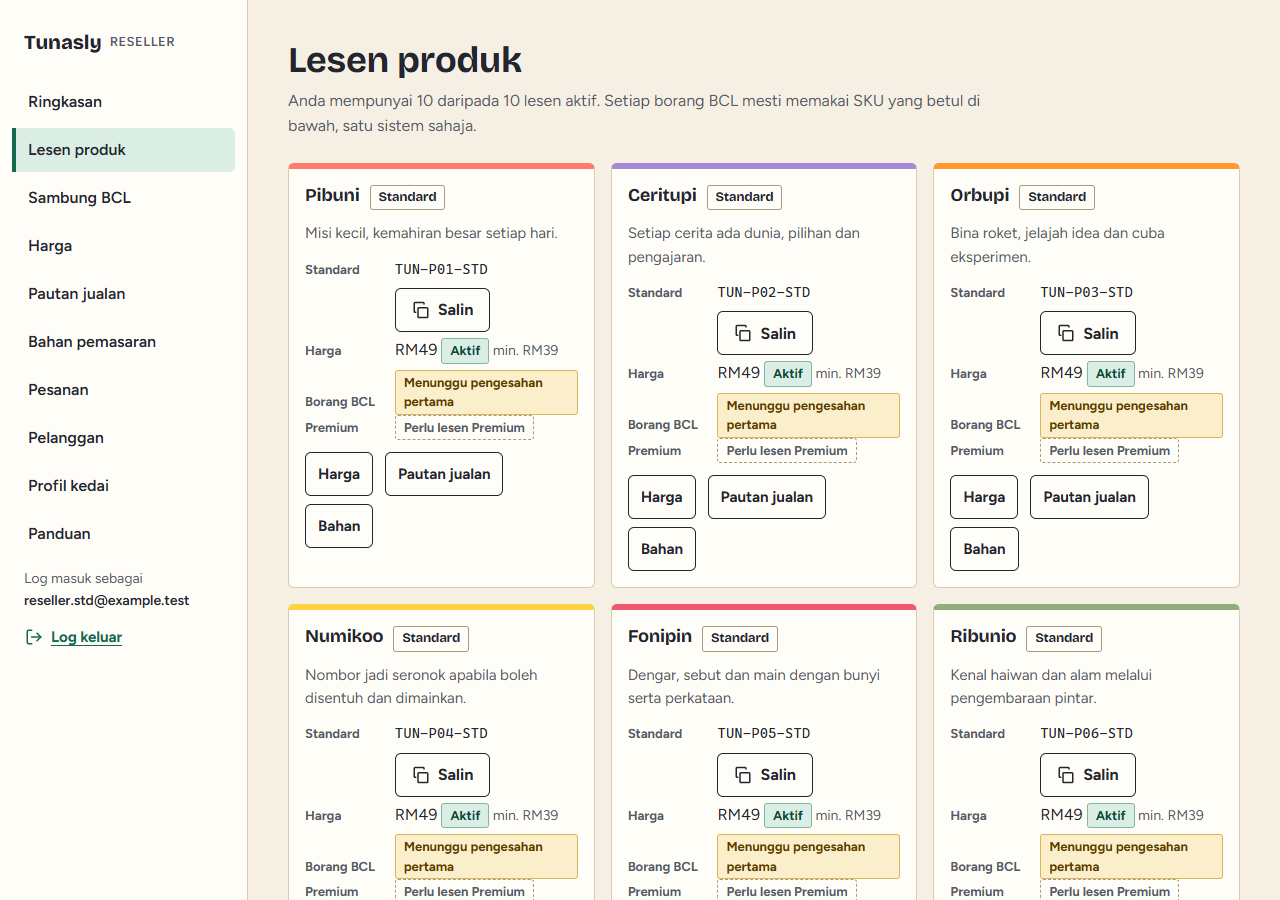Click the reseller.std@example.test email text

coord(107,601)
